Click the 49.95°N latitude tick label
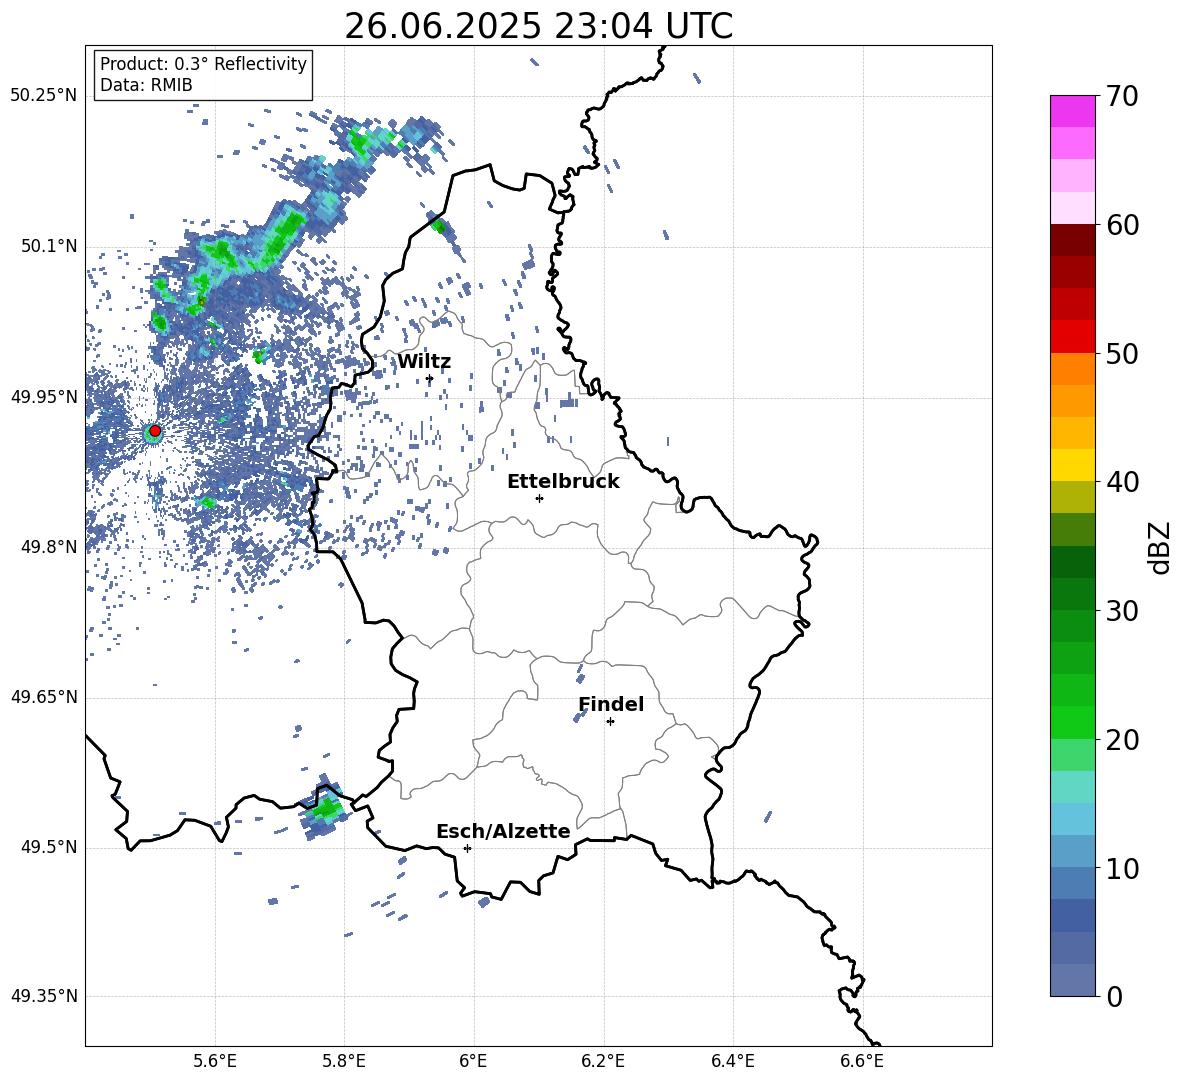Viewport: 1184px width, 1081px height. click(44, 397)
